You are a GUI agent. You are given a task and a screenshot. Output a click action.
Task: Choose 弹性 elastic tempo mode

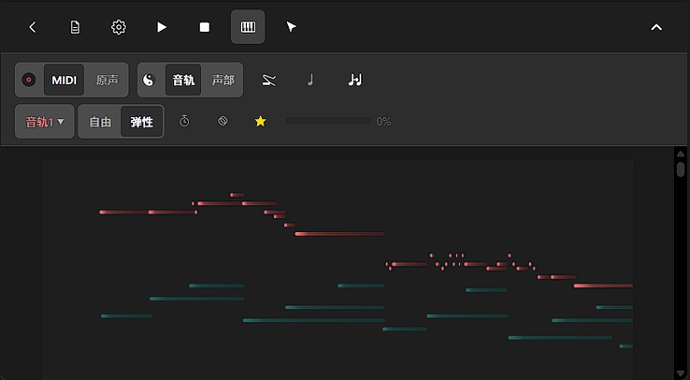142,122
